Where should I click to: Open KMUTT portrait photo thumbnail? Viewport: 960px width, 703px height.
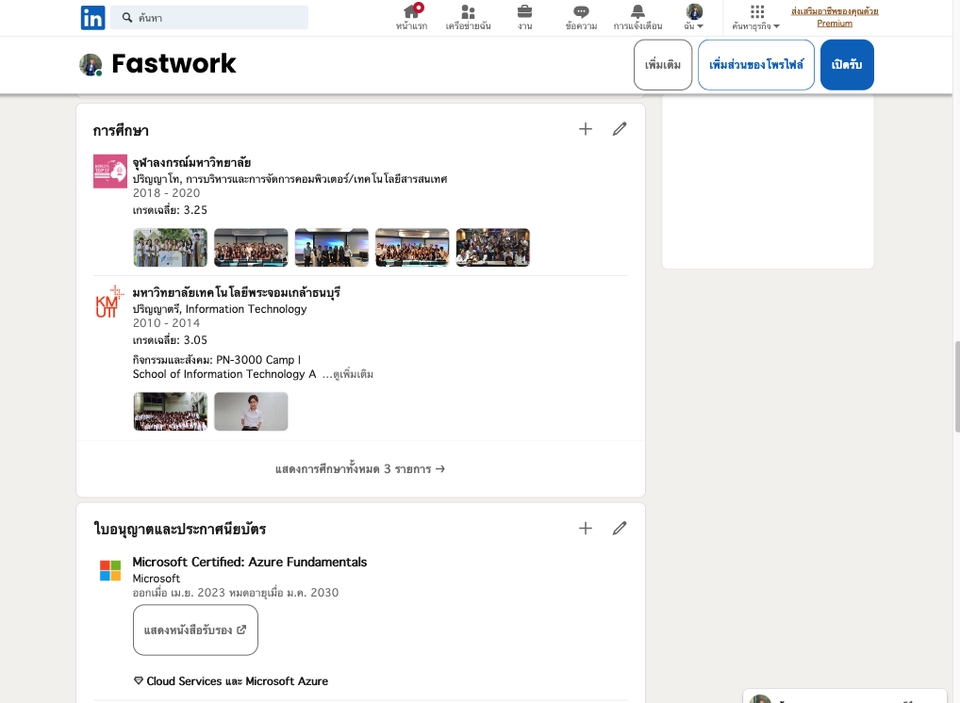251,412
